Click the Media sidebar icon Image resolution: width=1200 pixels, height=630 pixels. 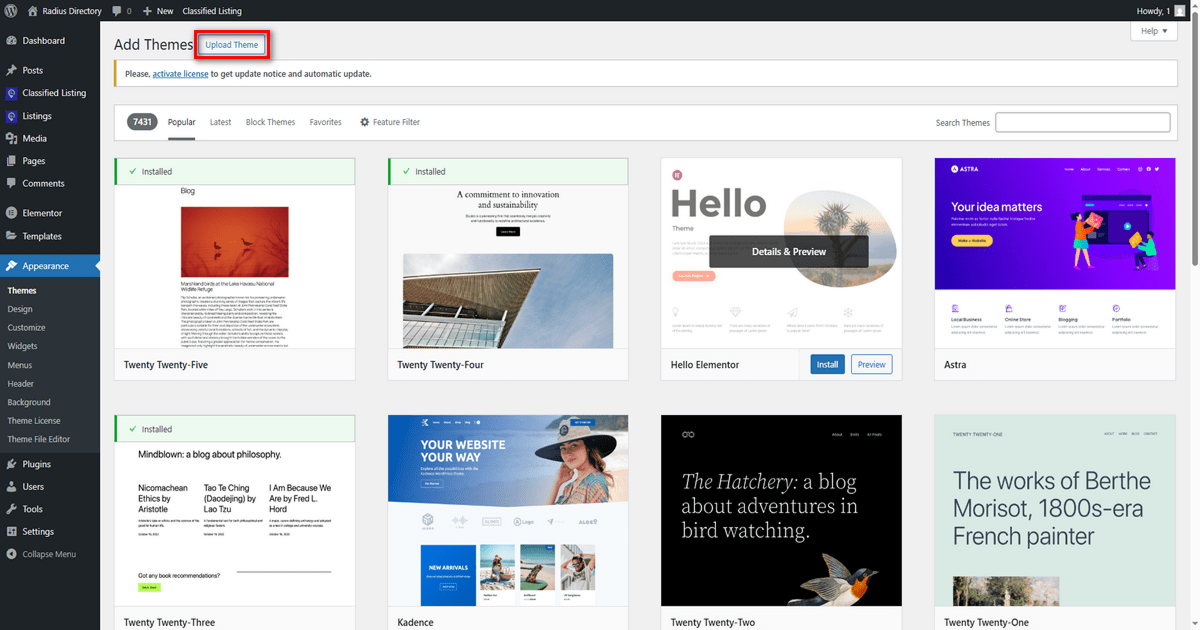coord(11,139)
